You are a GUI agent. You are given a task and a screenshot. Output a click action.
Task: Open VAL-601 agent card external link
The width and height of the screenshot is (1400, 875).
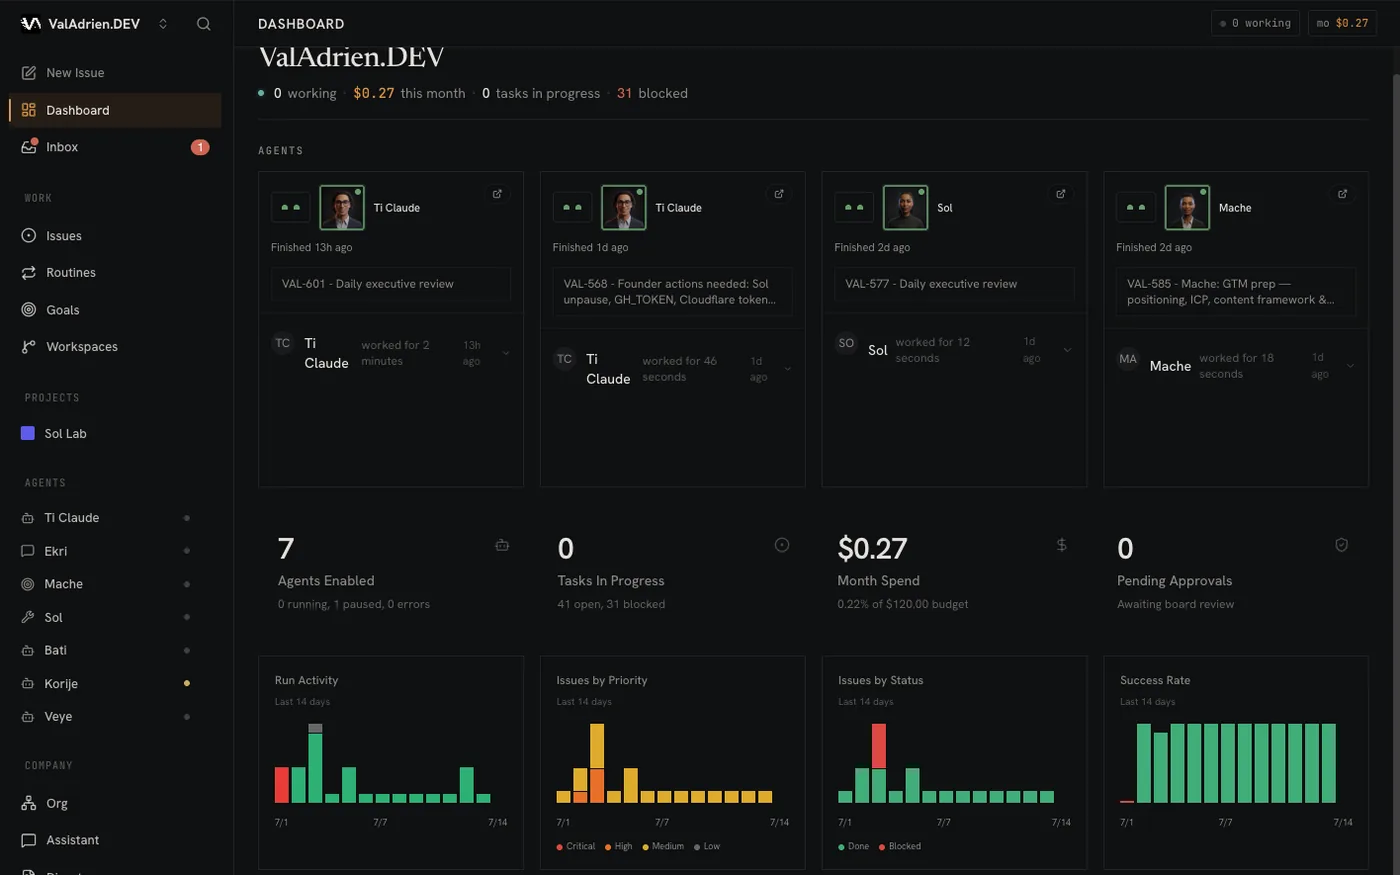tap(497, 194)
